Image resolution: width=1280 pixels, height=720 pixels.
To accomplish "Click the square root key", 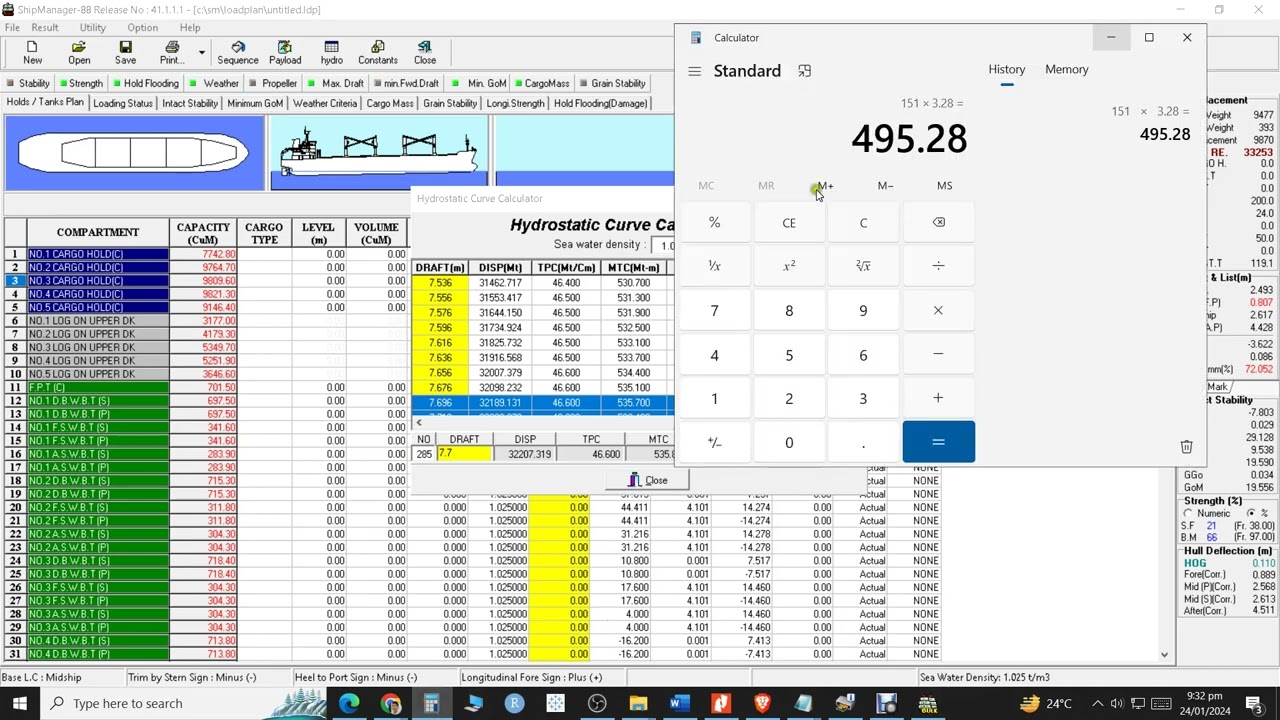I will point(863,266).
